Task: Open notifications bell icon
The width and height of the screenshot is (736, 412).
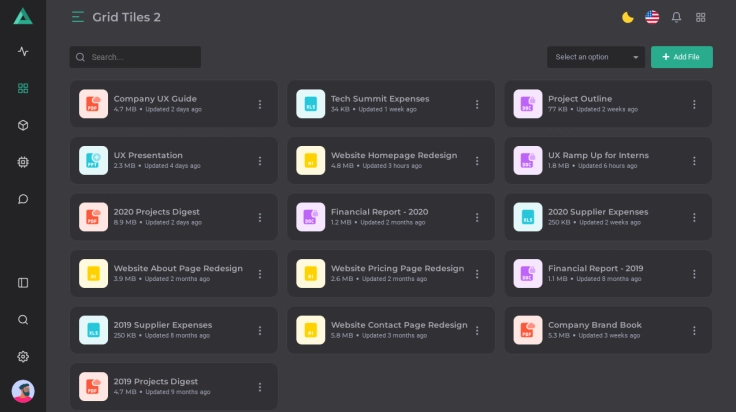Action: [676, 17]
